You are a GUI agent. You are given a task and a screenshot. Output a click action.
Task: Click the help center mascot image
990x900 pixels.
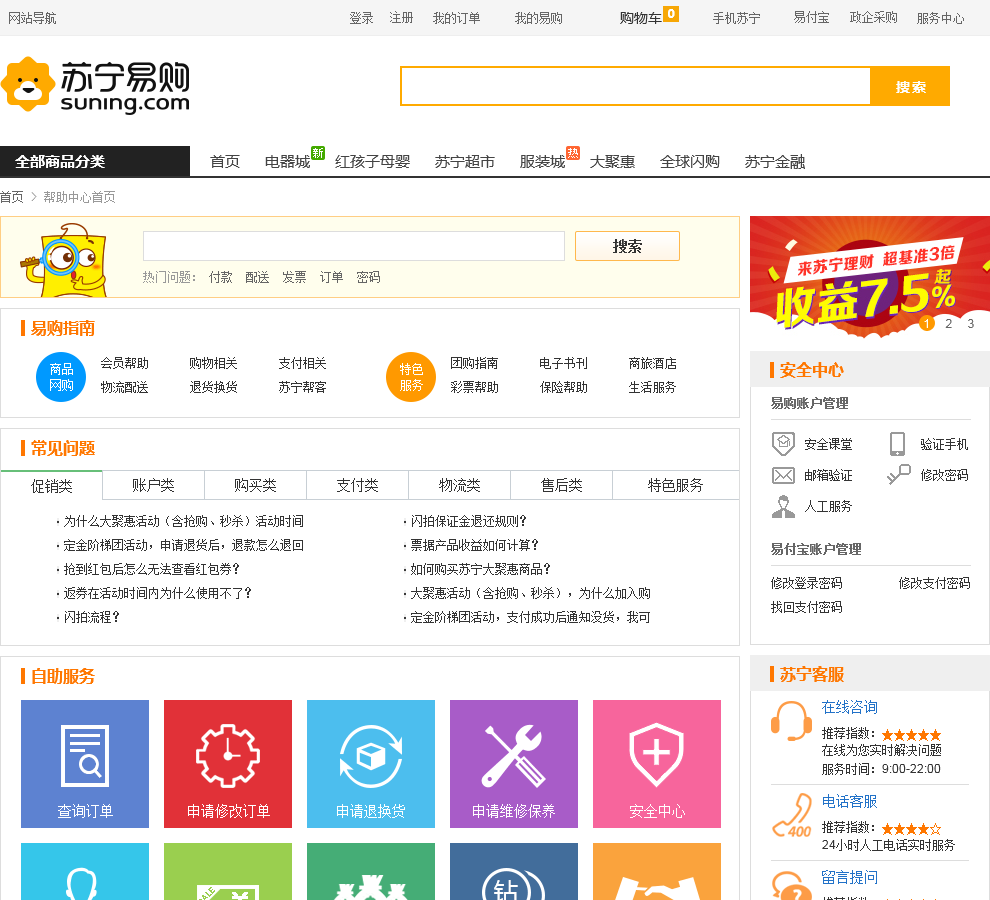pyautogui.click(x=64, y=260)
